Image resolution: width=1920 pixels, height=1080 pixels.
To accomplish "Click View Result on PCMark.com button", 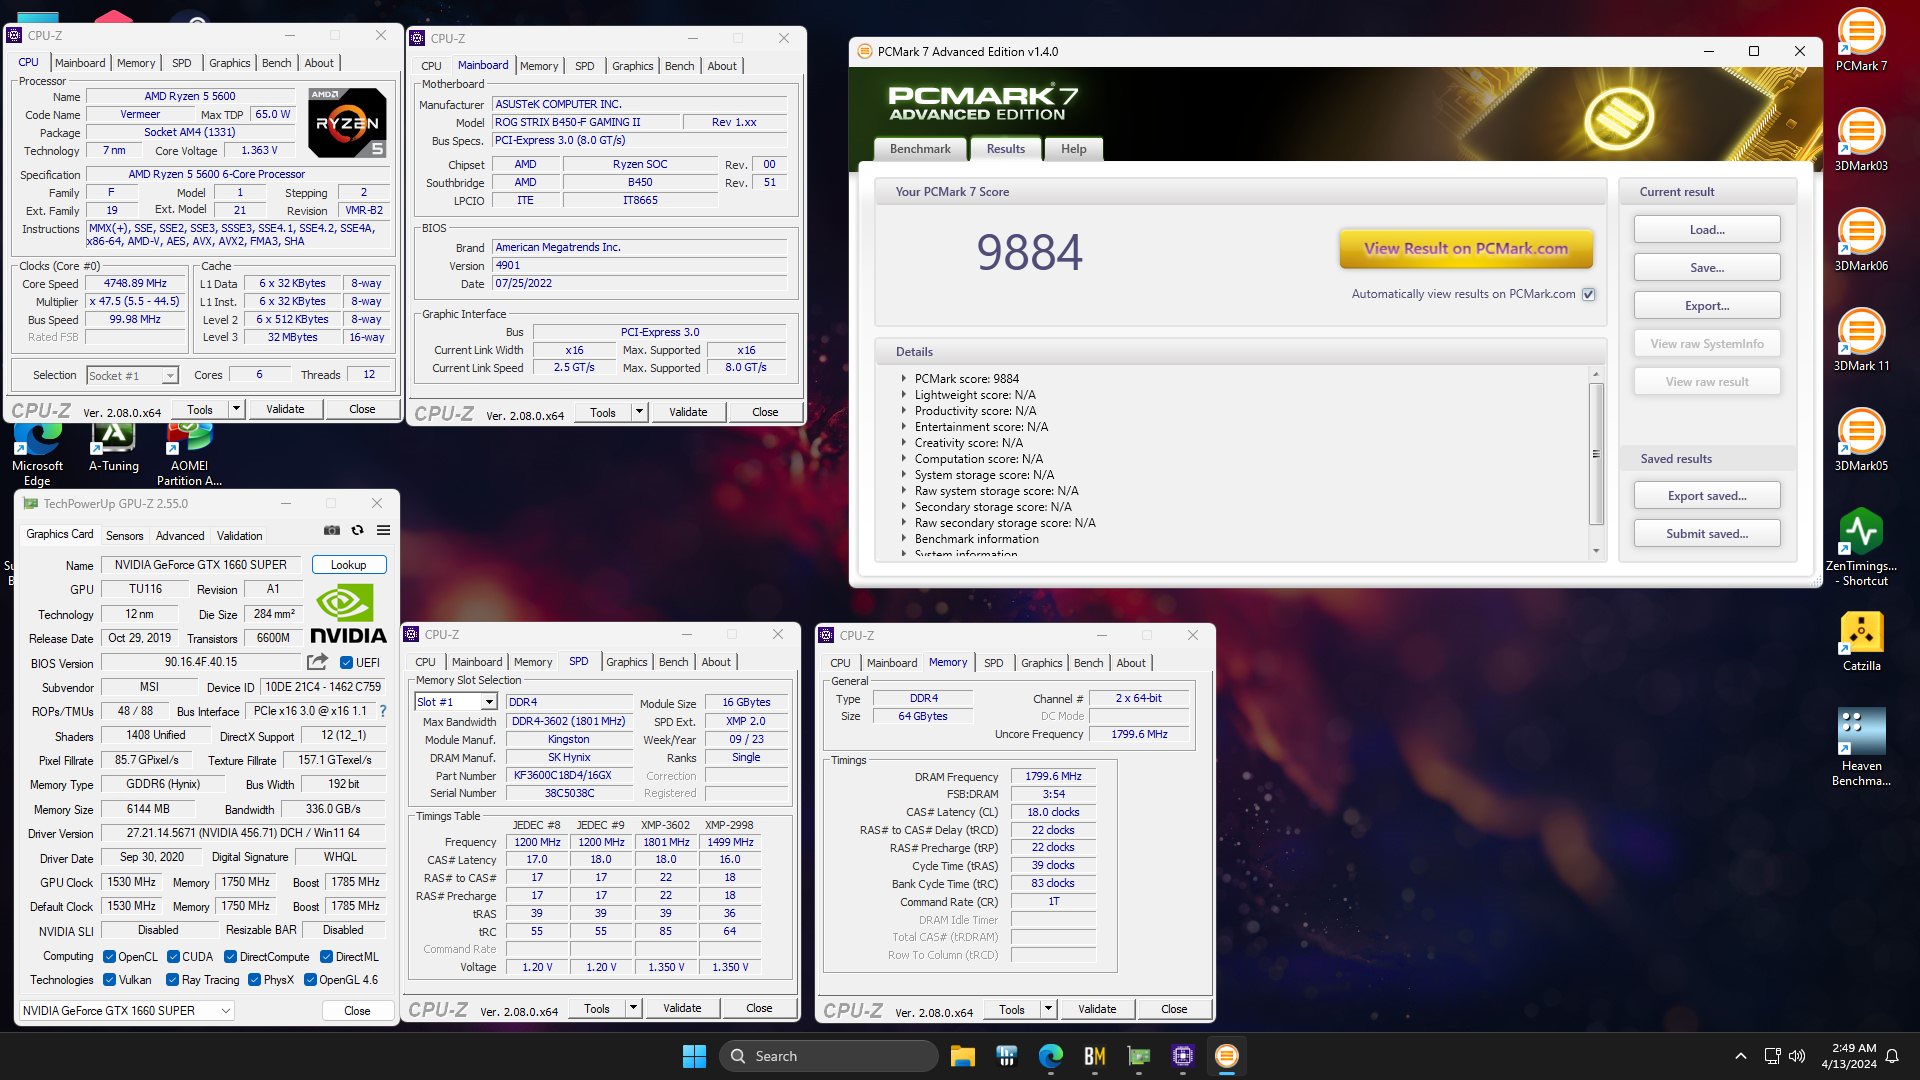I will click(1466, 249).
